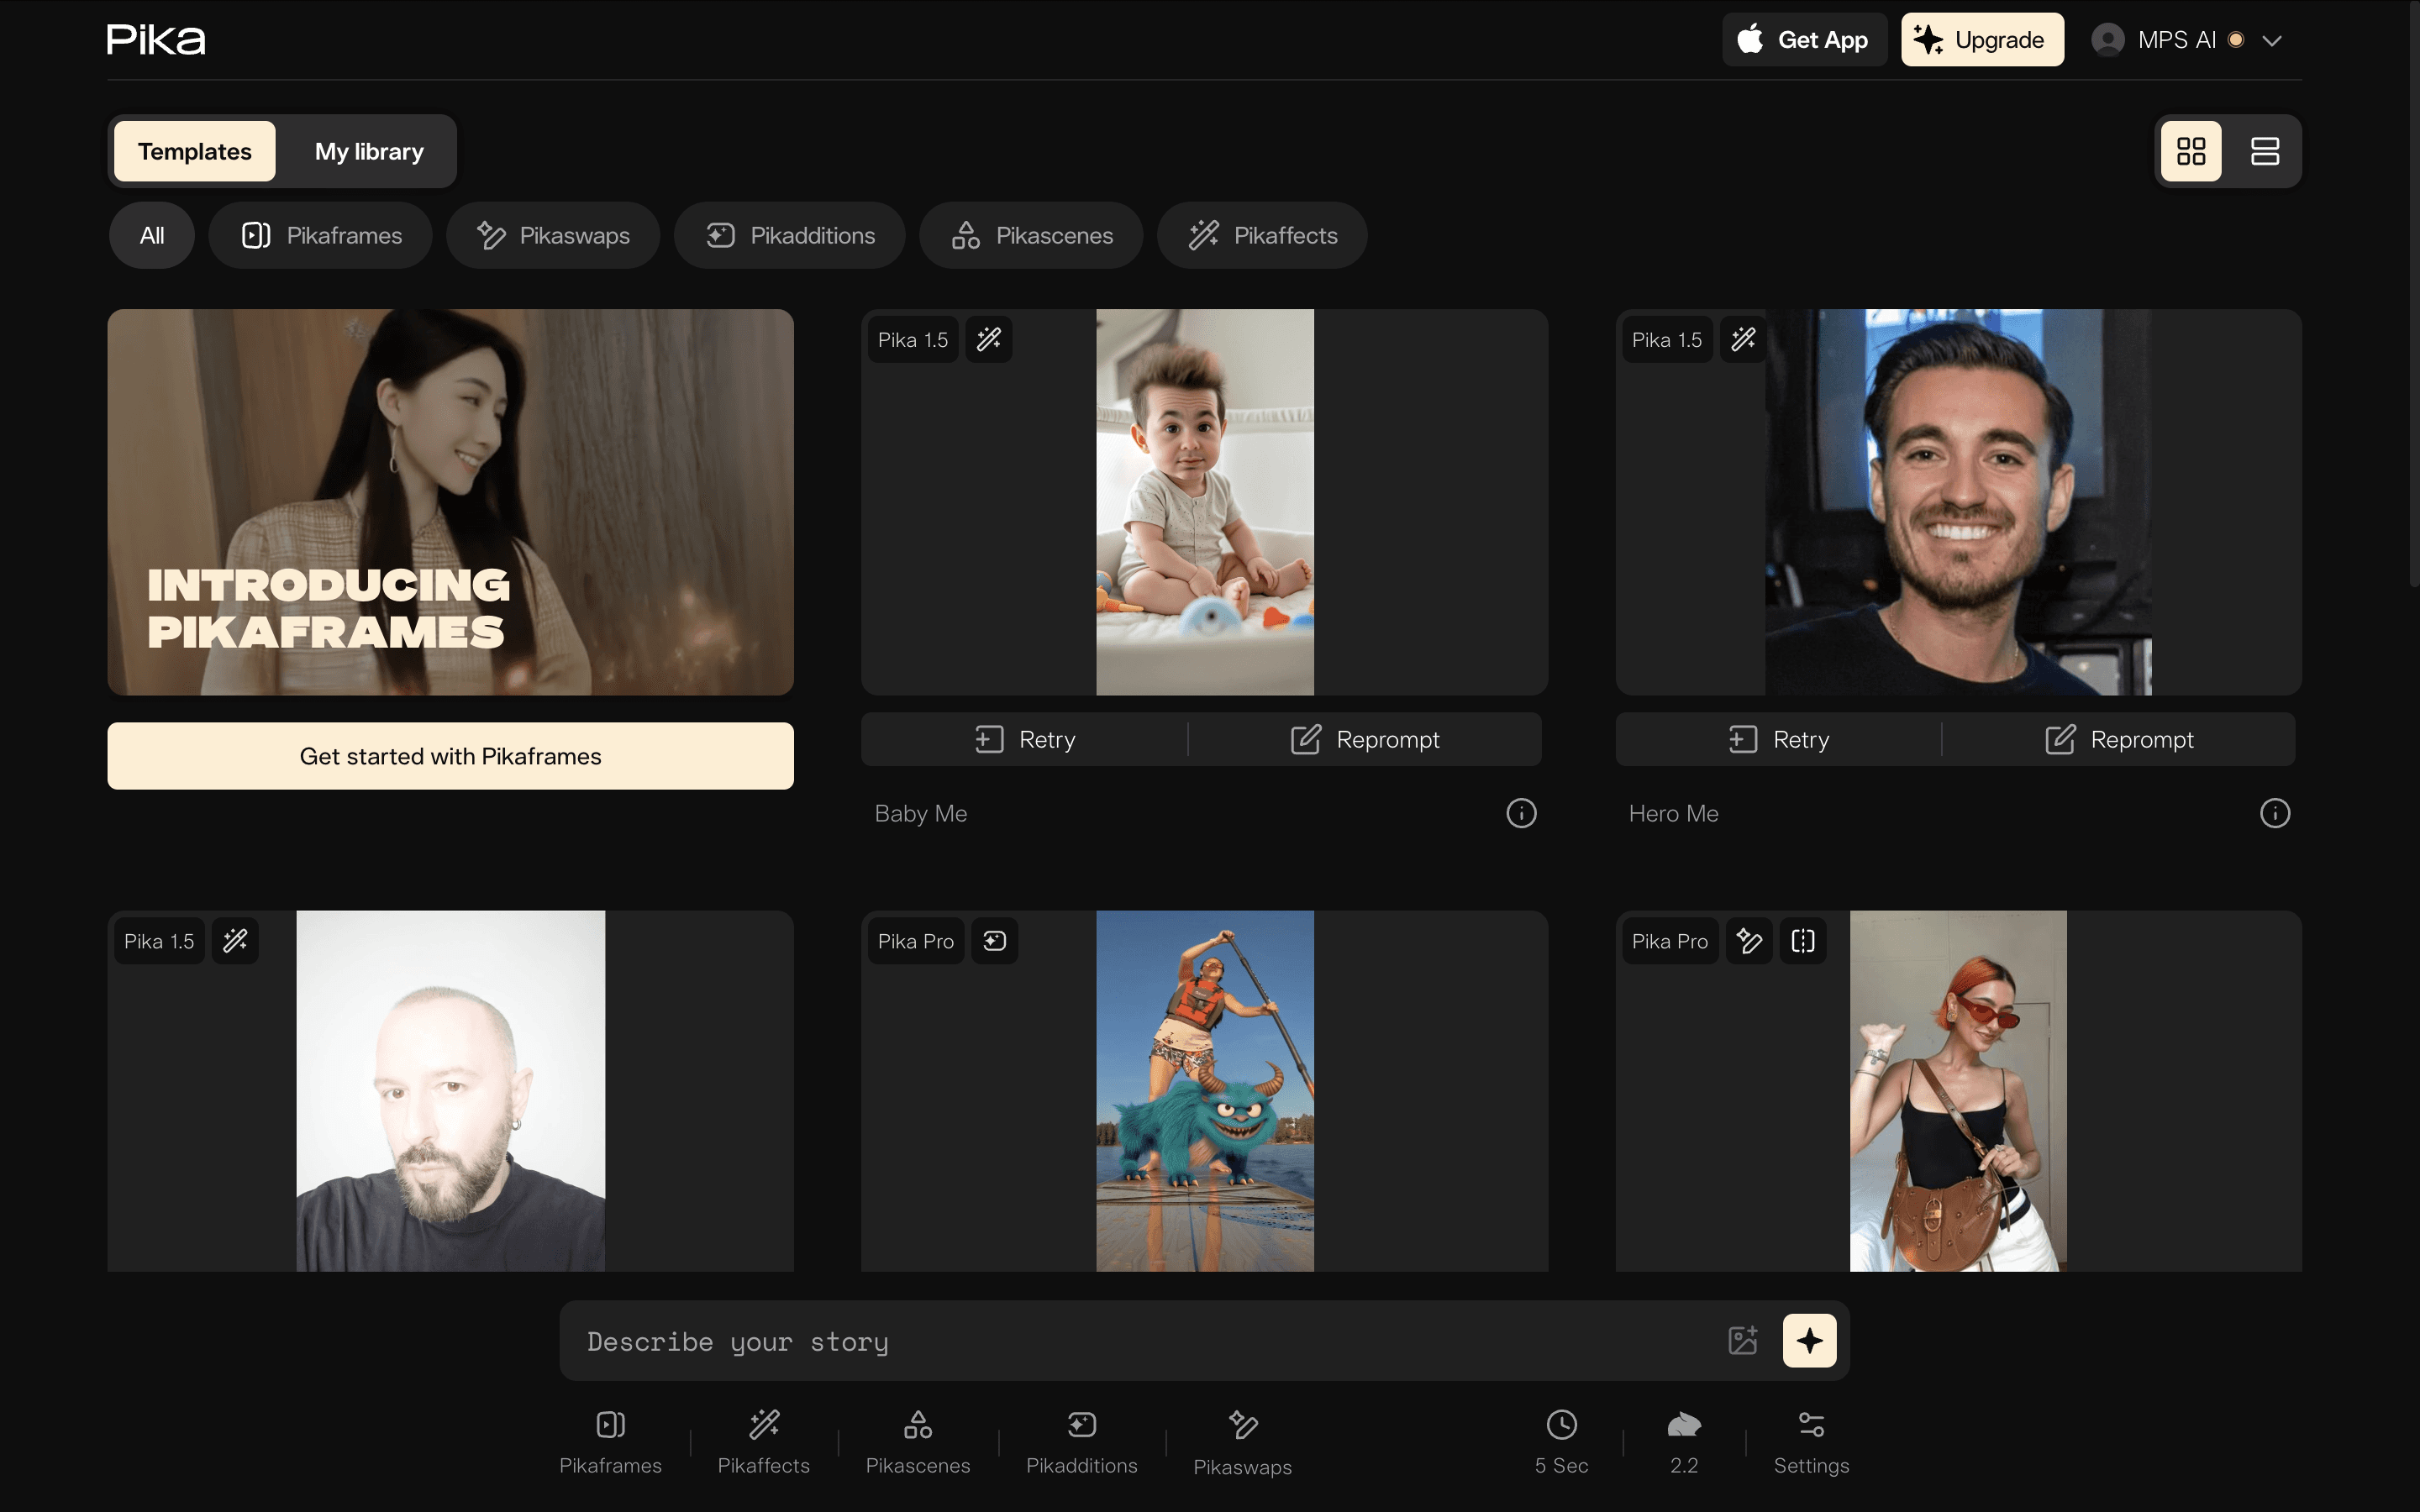Click the Pika logo
2420x1512 pixels.
[156, 40]
